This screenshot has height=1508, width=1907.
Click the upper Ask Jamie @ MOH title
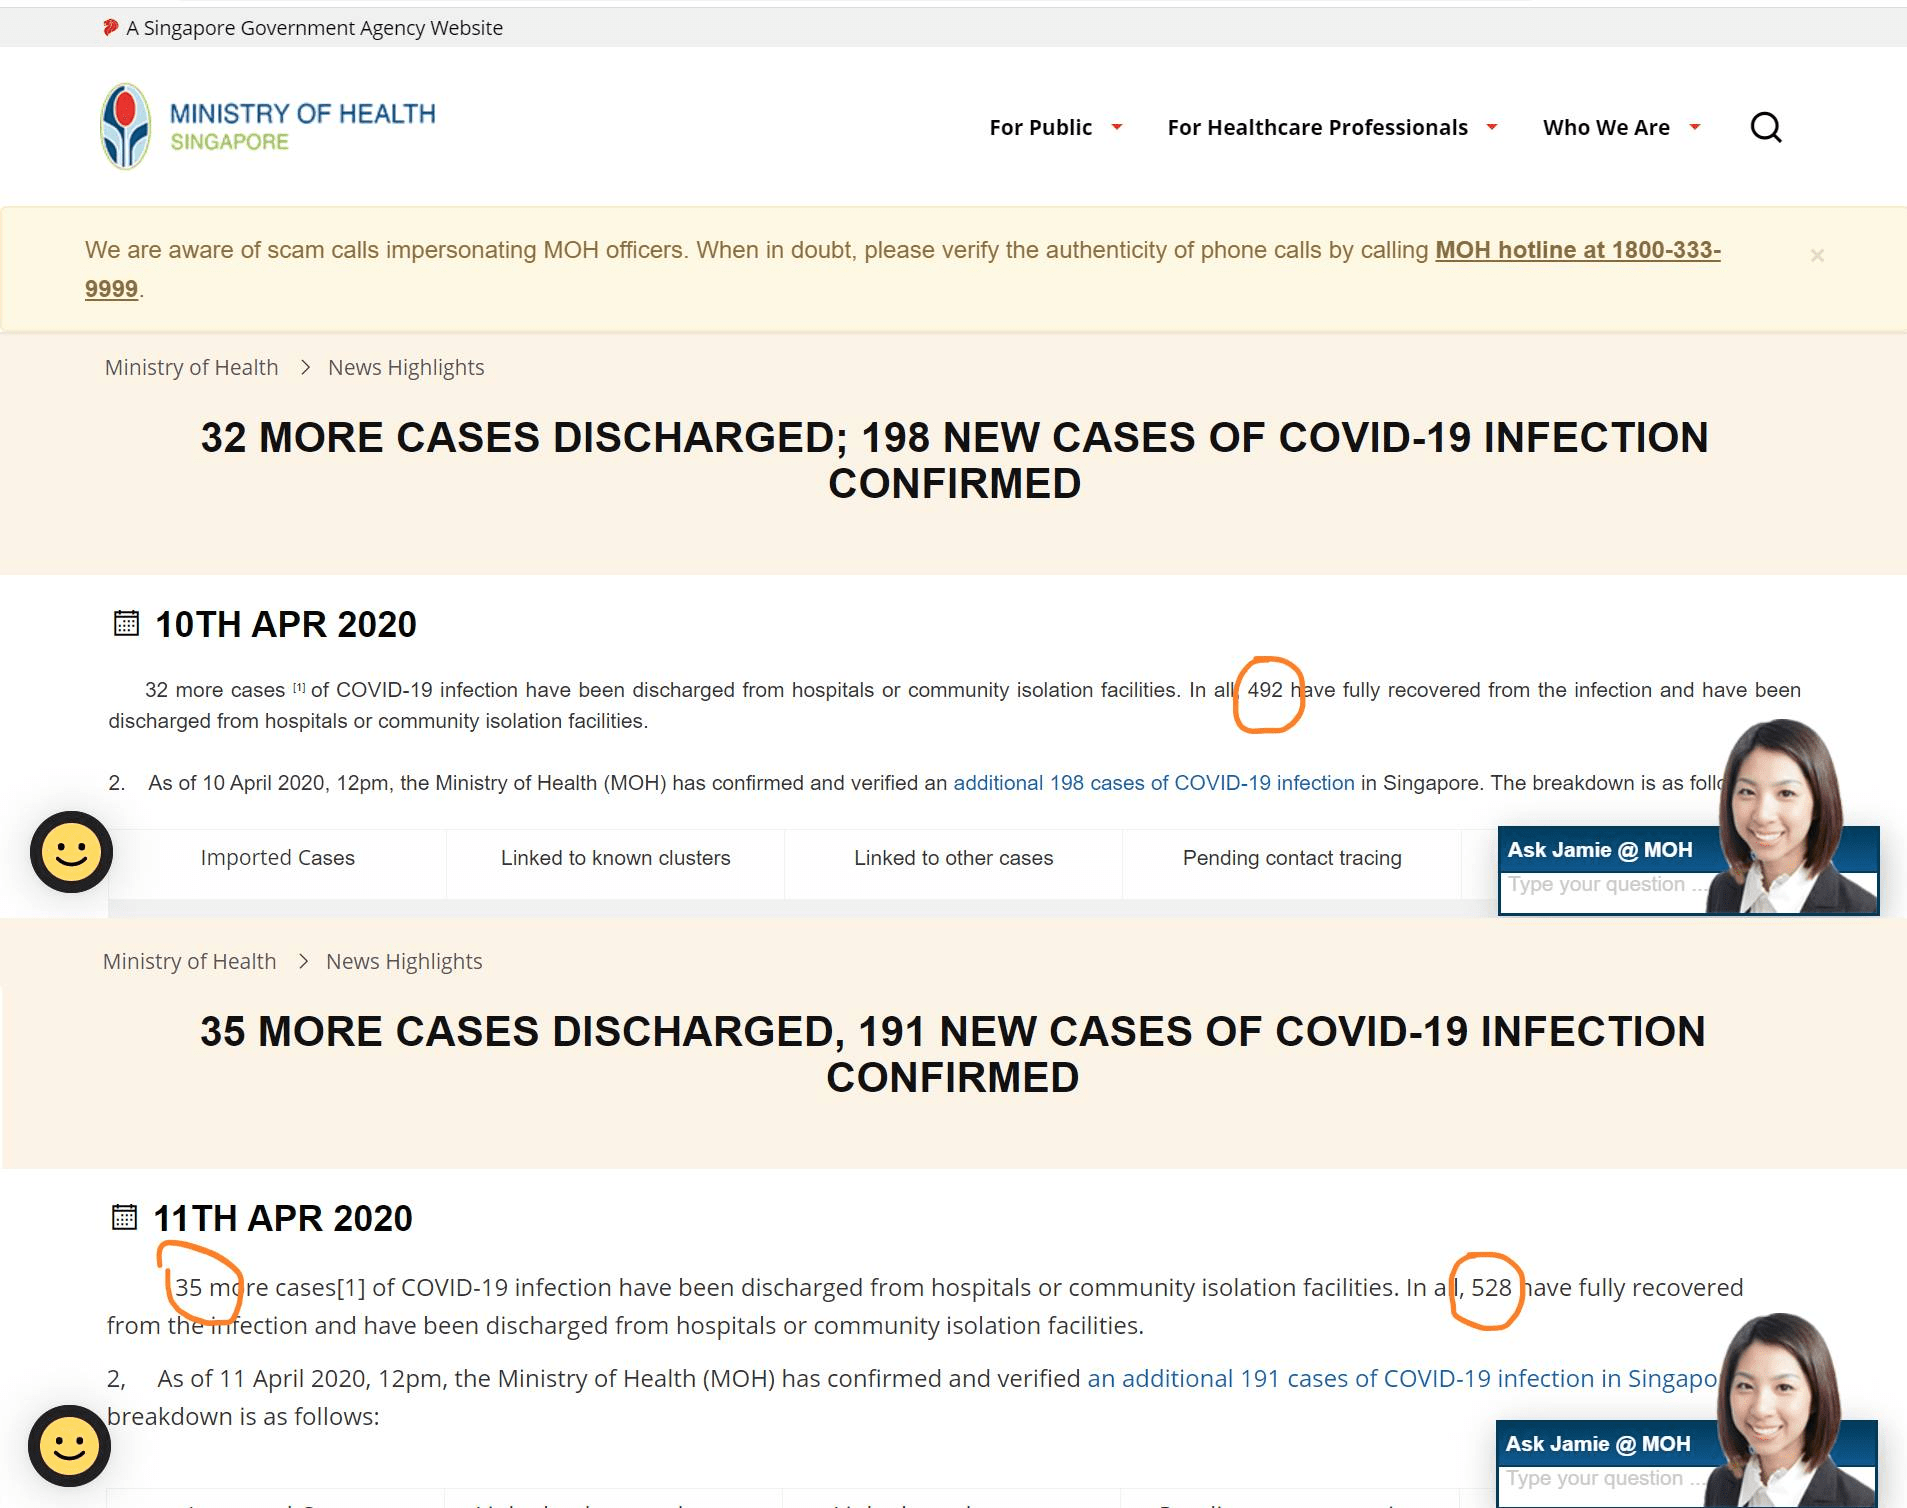[1600, 850]
